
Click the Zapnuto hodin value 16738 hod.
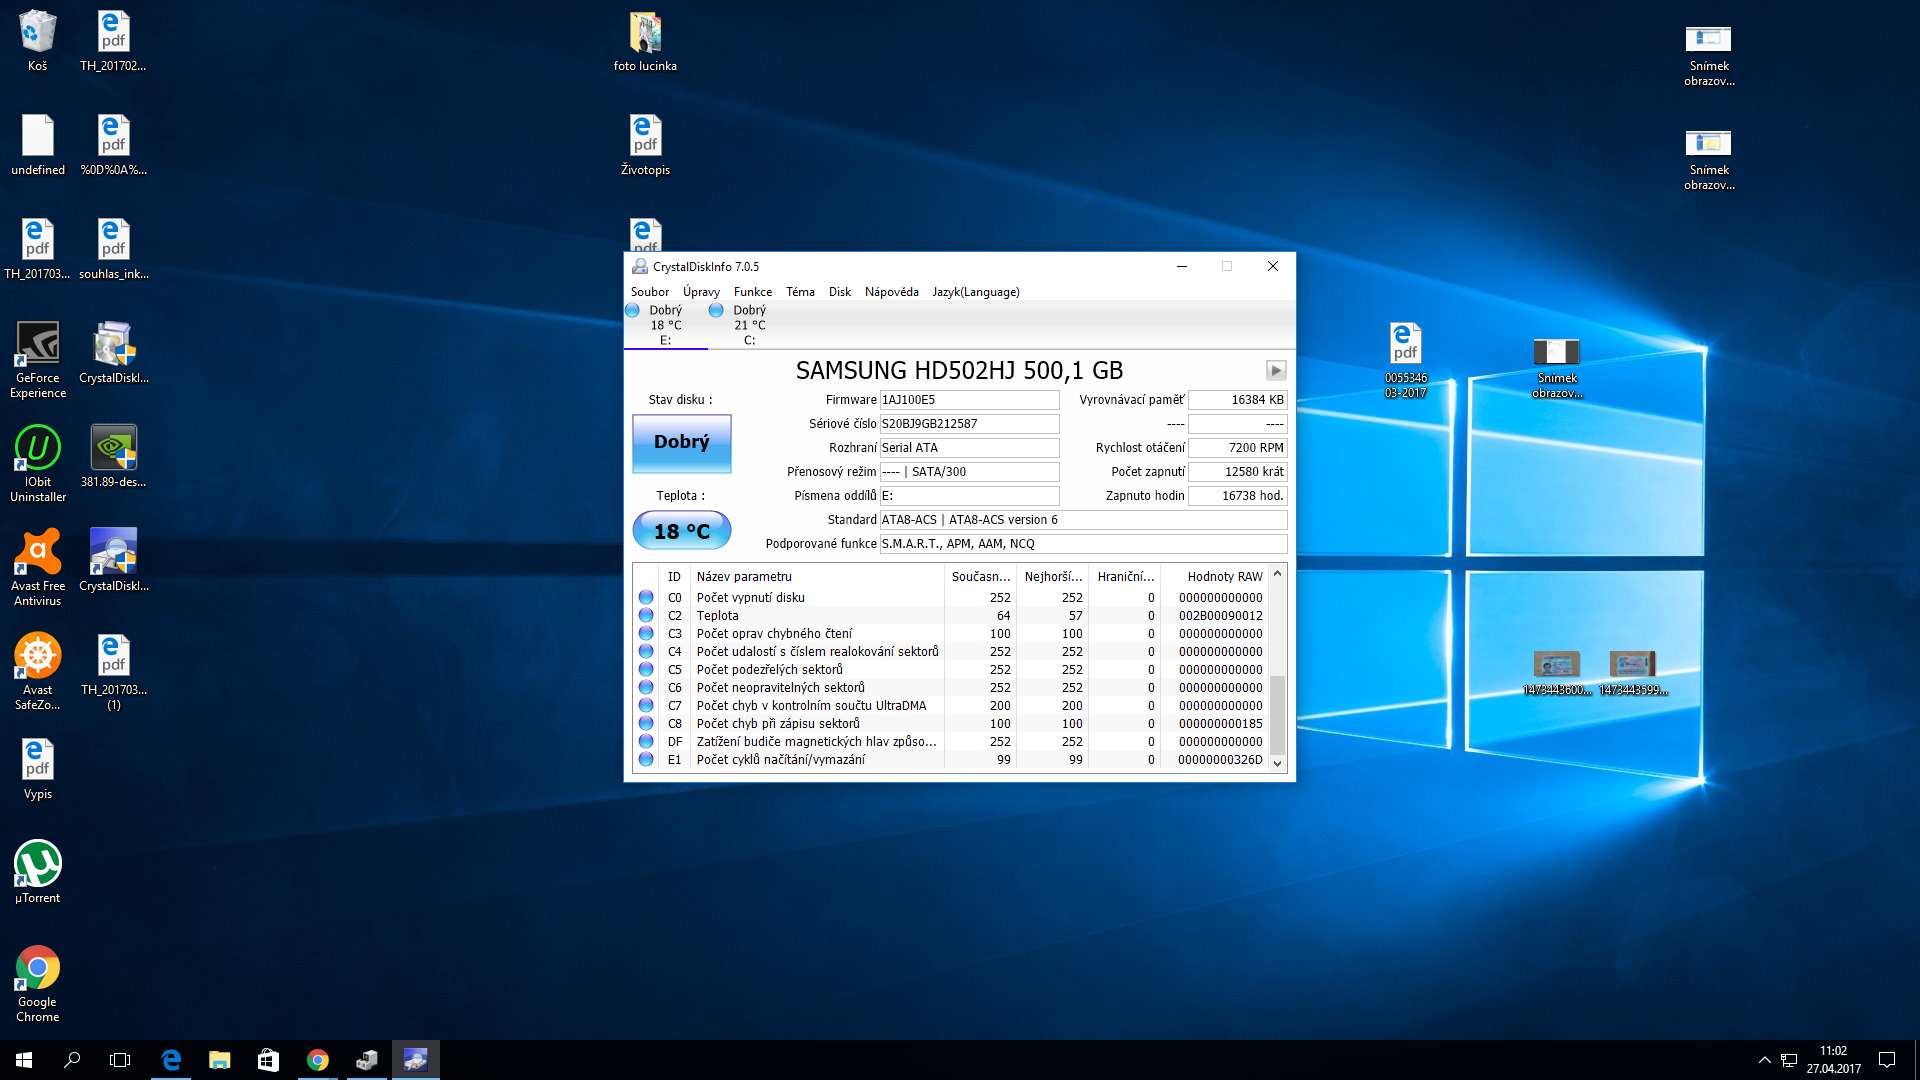1238,496
